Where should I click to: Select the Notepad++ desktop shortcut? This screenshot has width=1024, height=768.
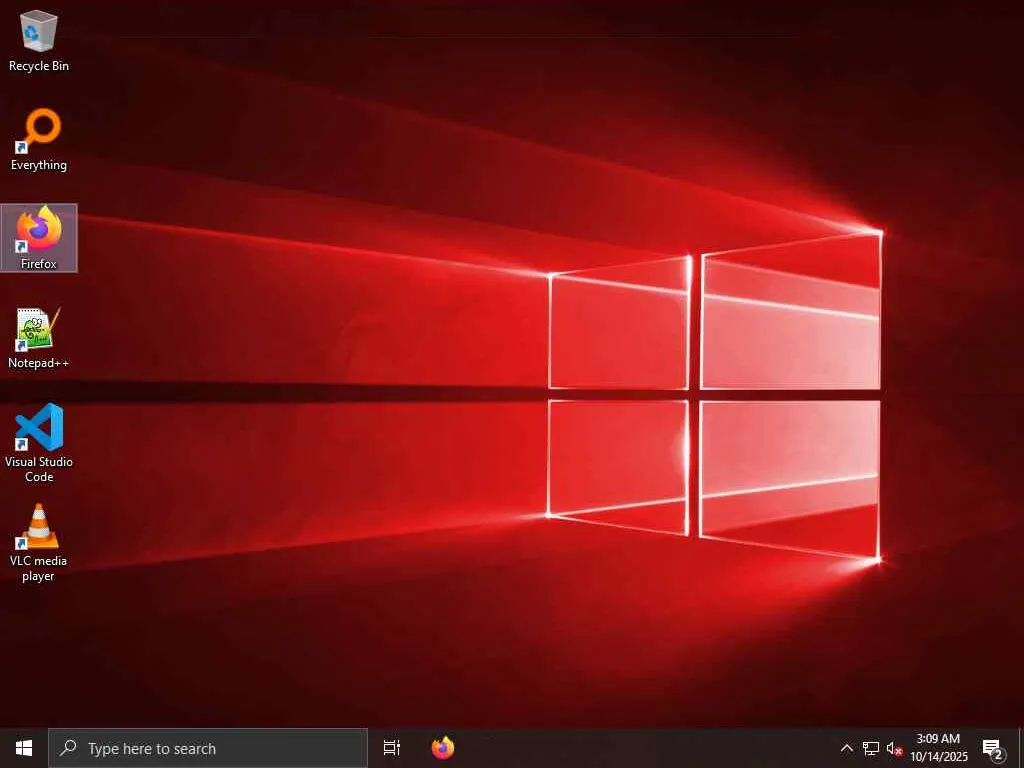click(39, 338)
